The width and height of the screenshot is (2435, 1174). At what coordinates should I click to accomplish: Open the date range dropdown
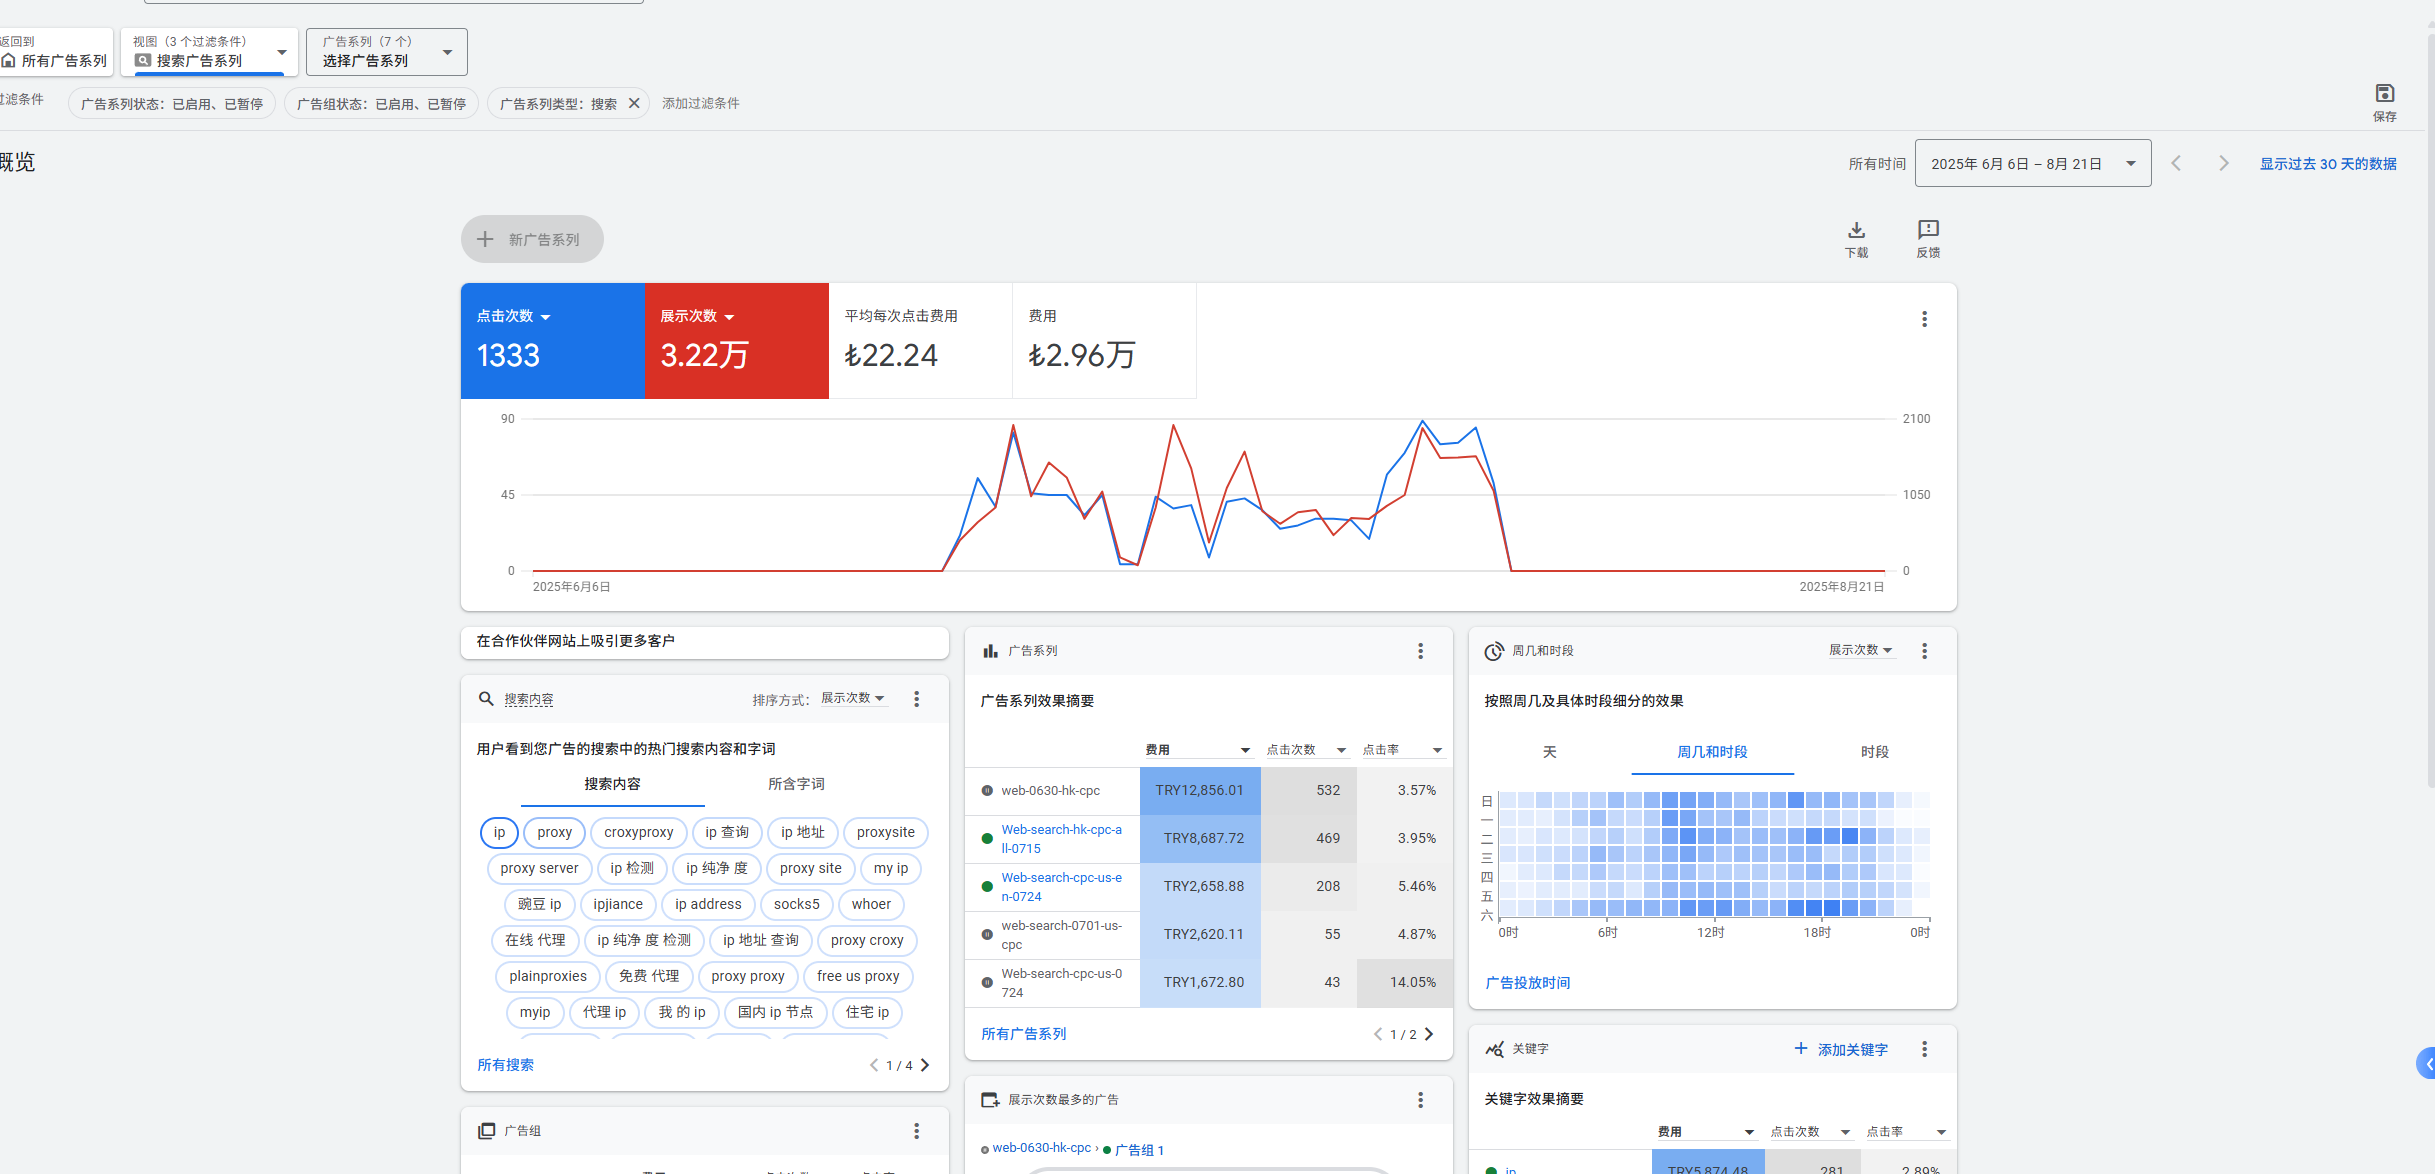tap(2032, 163)
